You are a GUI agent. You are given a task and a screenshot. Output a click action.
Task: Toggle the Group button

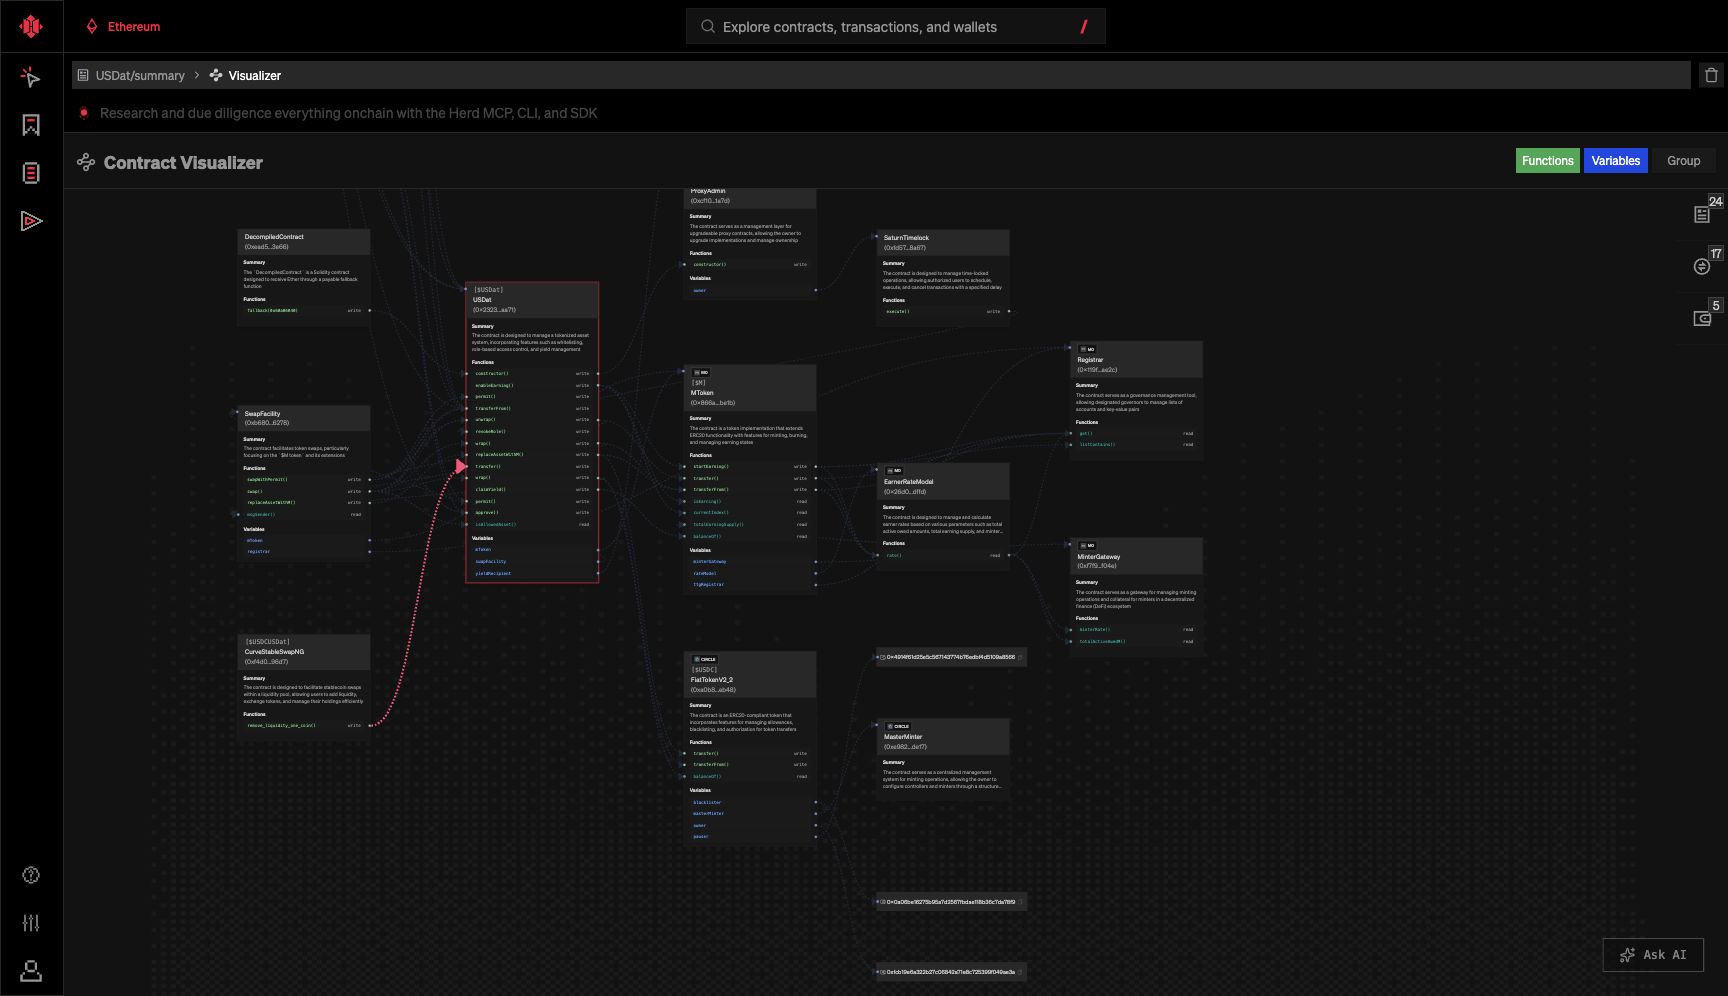pos(1683,161)
